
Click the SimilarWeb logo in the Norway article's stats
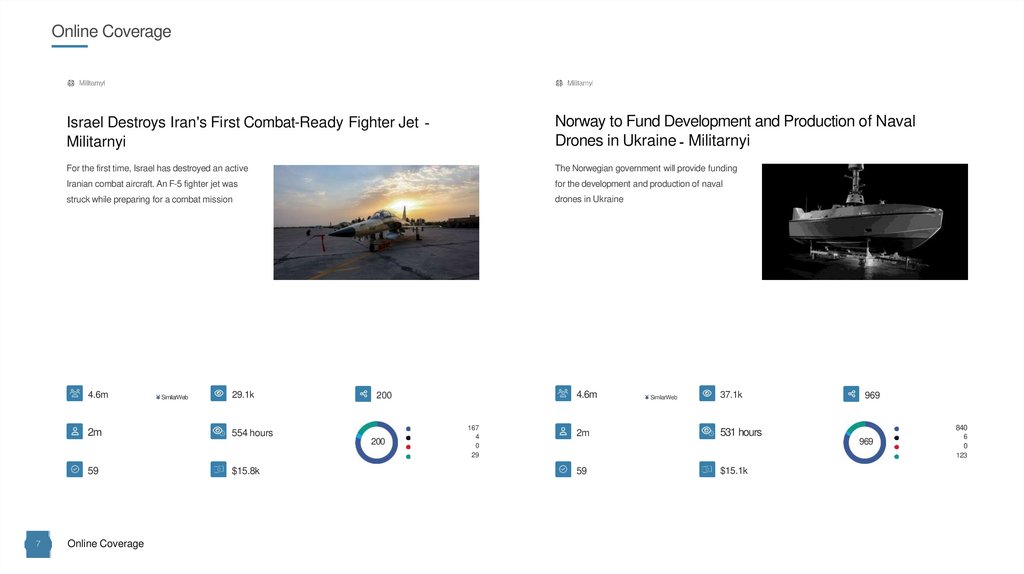pyautogui.click(x=660, y=397)
